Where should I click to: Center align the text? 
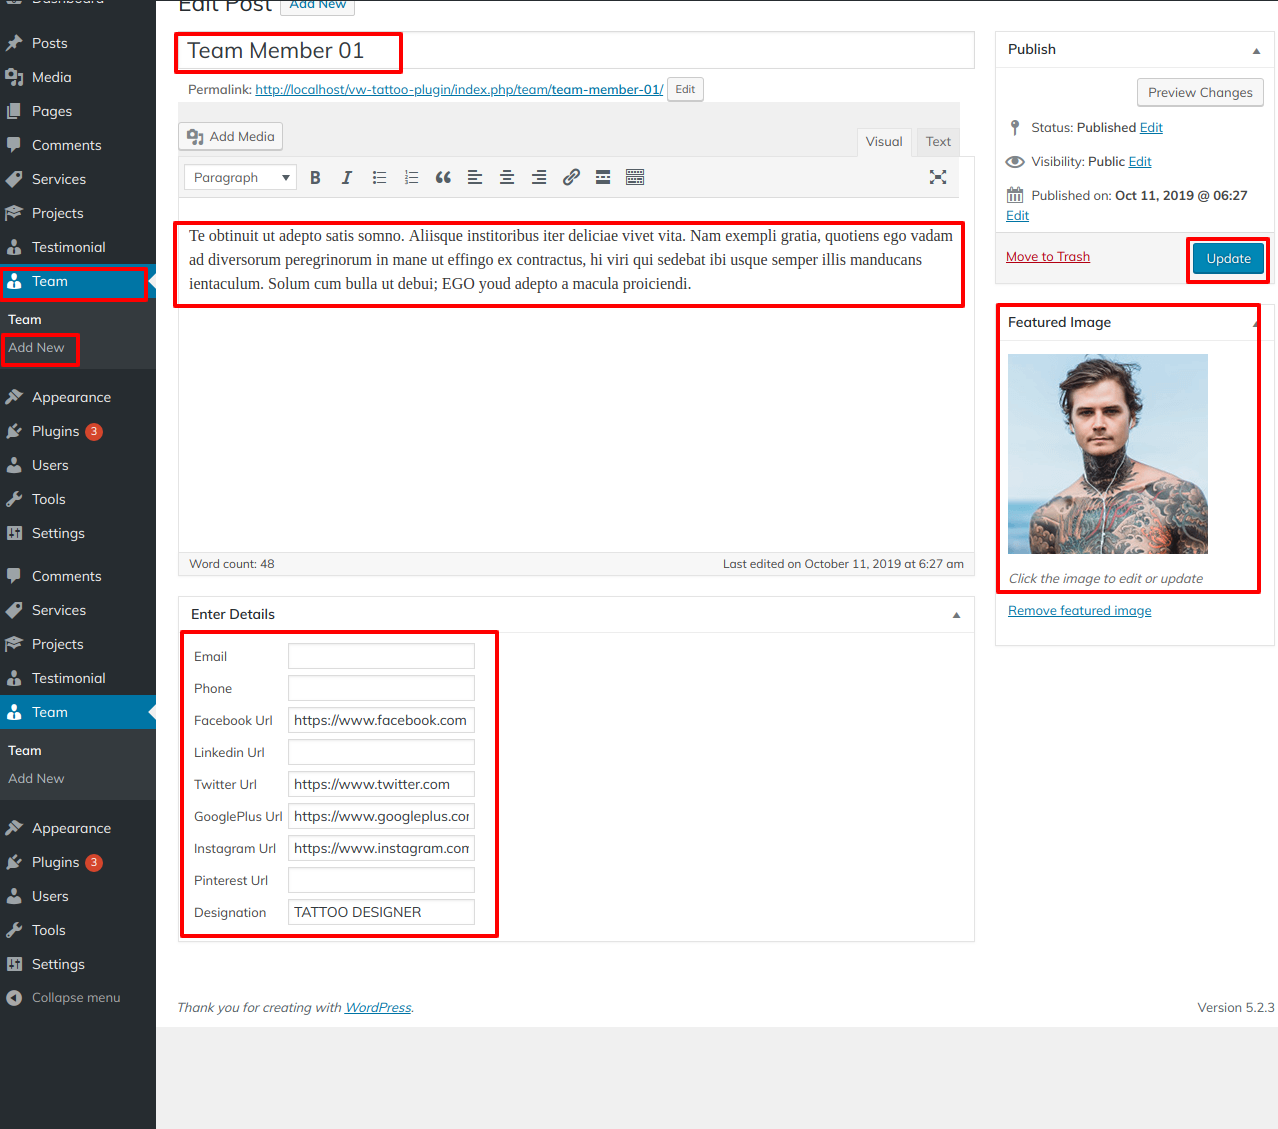[507, 178]
